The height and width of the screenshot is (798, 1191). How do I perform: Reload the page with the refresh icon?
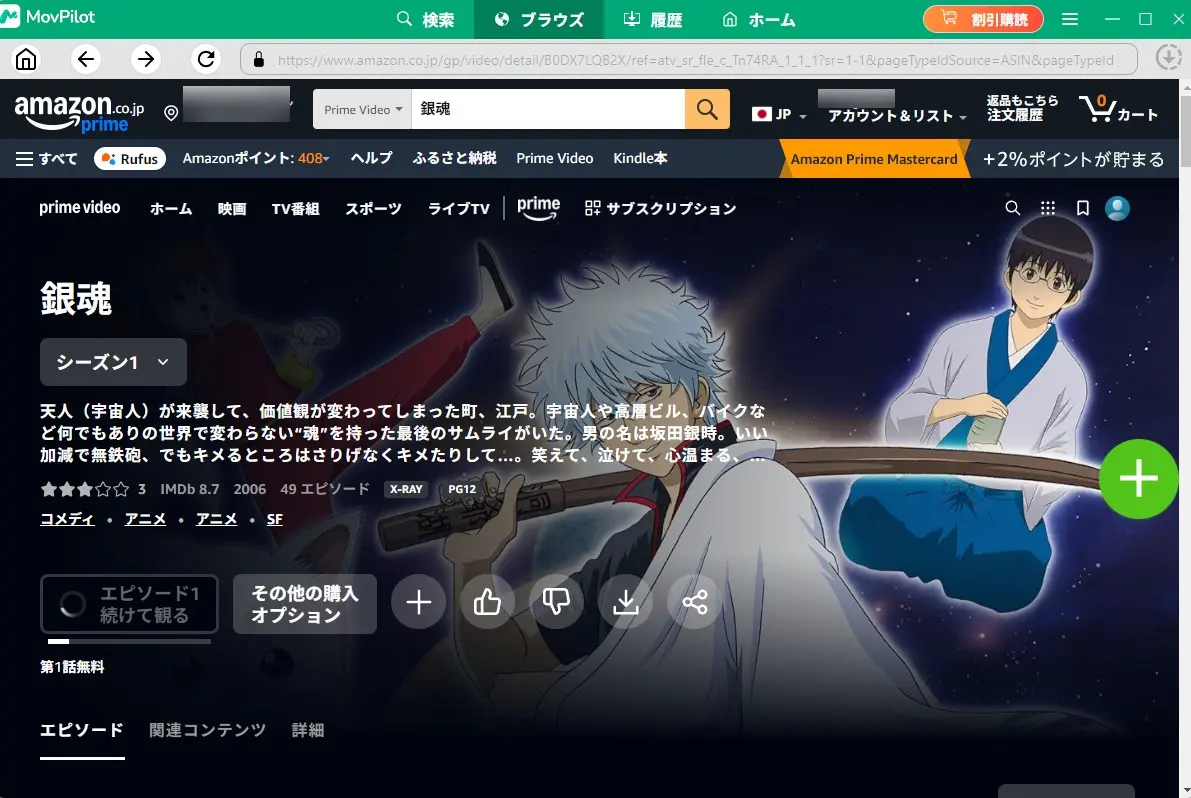tap(206, 58)
